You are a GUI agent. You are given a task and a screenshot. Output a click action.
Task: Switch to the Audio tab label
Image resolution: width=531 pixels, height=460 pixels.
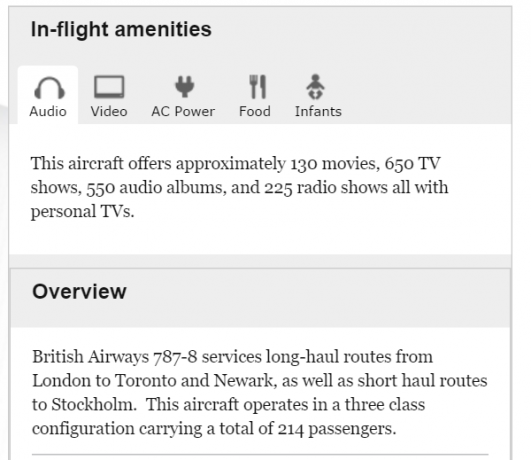click(x=48, y=111)
